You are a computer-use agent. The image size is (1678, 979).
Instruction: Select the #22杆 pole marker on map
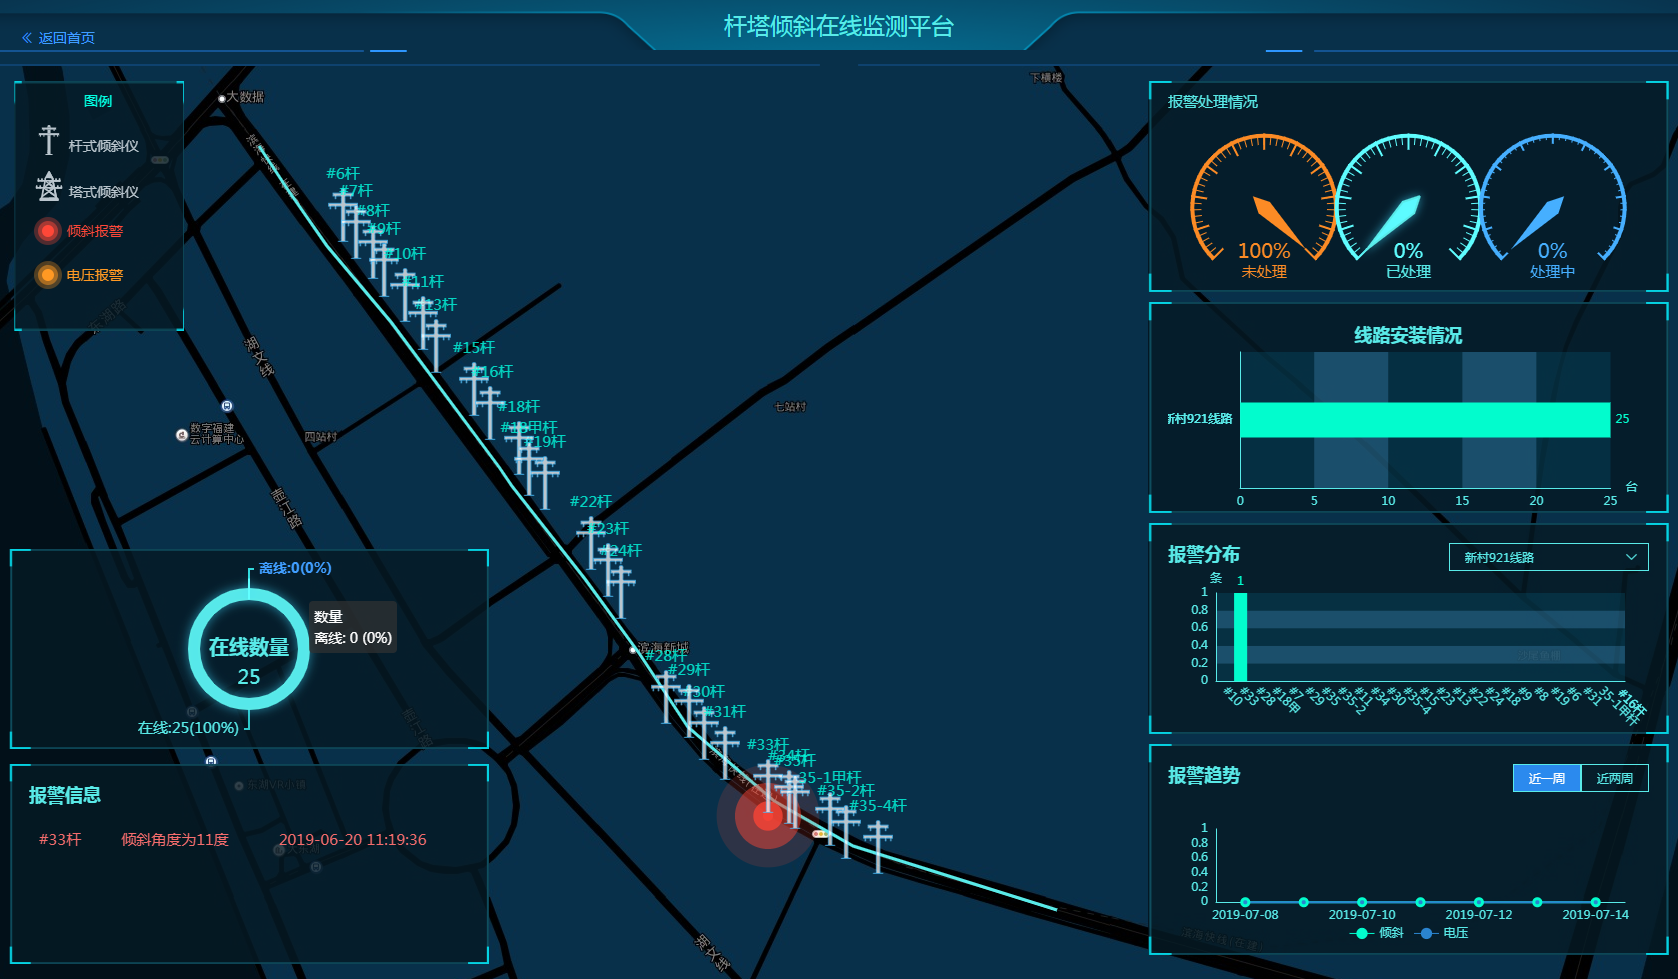coord(592,542)
